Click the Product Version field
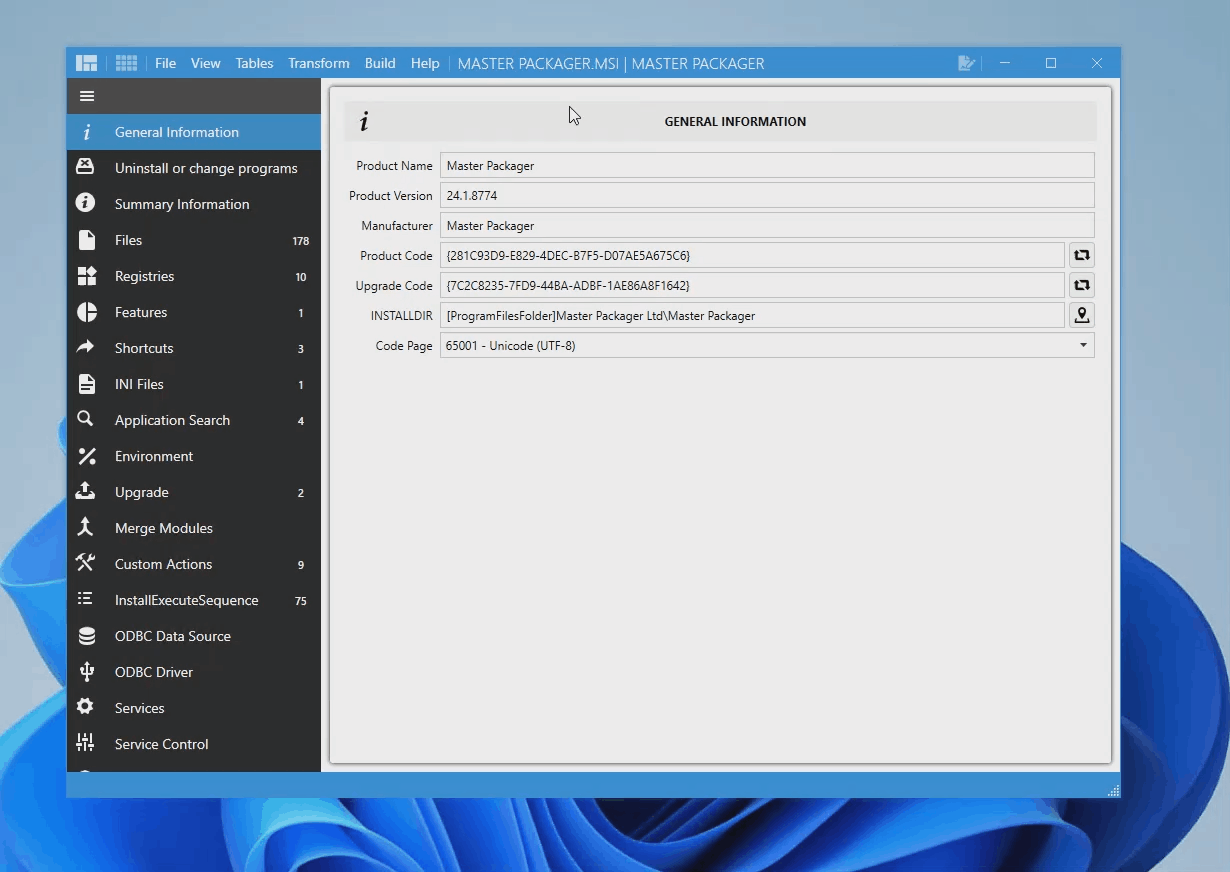Image resolution: width=1230 pixels, height=872 pixels. pyautogui.click(x=767, y=196)
